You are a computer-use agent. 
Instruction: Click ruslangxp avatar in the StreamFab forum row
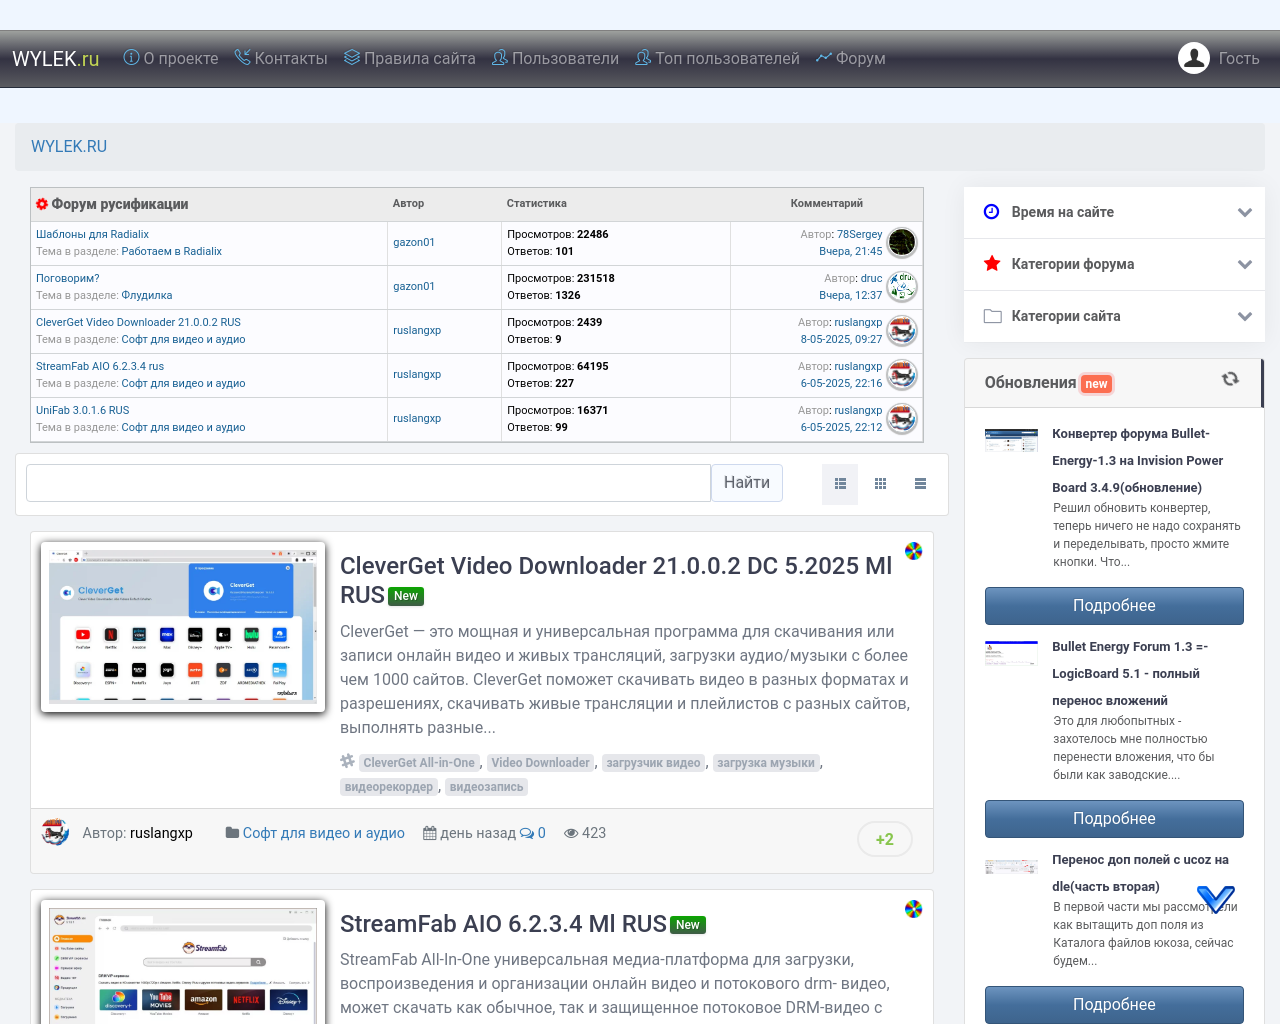[x=902, y=374]
